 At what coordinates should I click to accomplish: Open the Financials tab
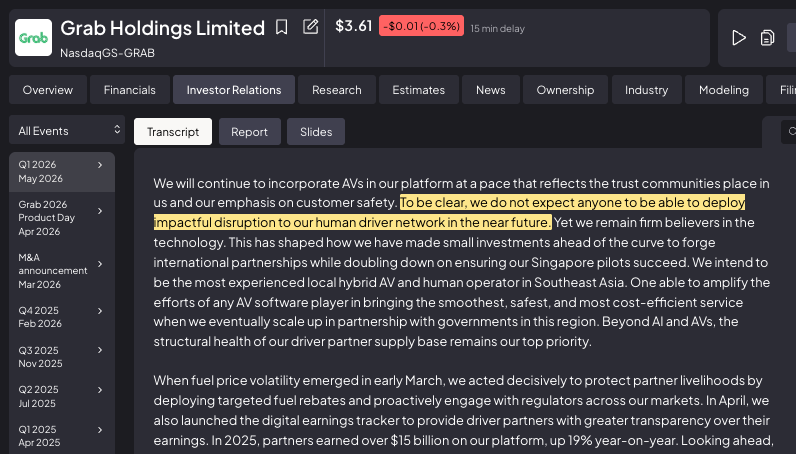click(x=129, y=90)
